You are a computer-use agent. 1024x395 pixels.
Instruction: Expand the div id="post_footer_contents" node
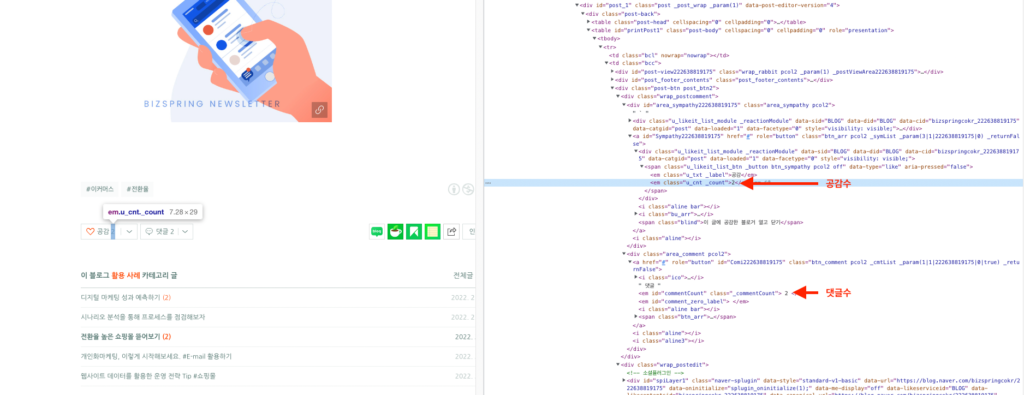[613, 80]
